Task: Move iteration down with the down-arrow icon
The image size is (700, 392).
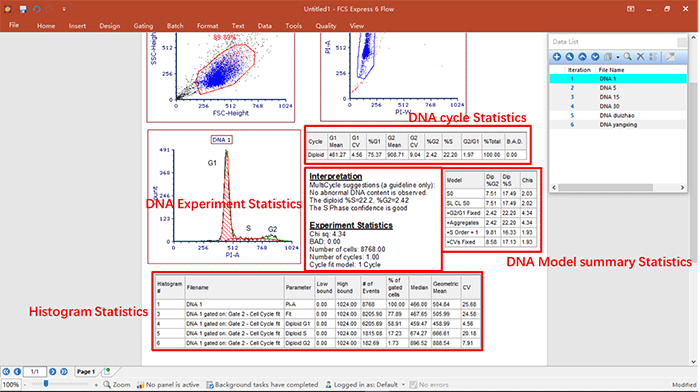Action: [595, 57]
